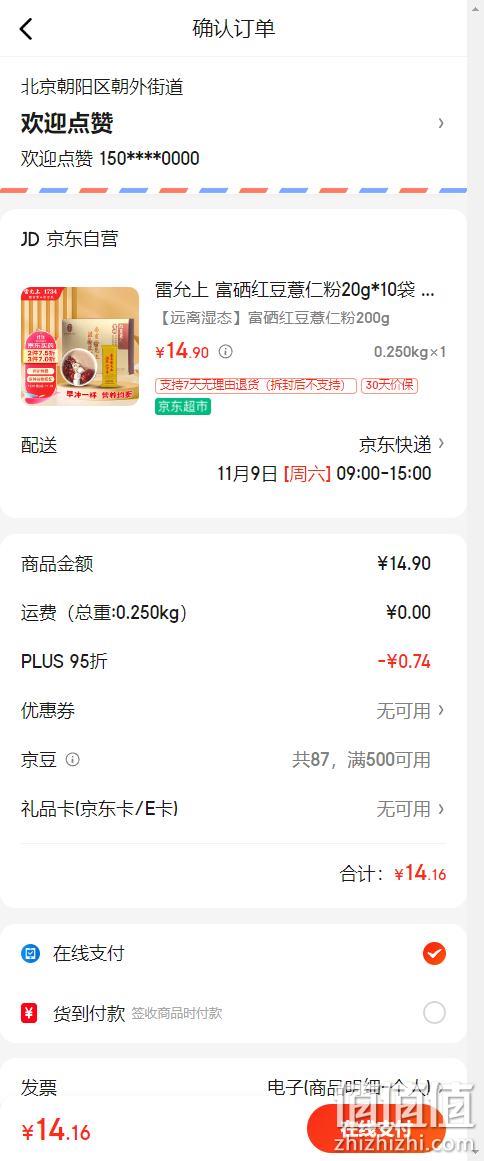The height and width of the screenshot is (1161, 484).
Task: Tap the 30天价保 tag
Action: 389,386
